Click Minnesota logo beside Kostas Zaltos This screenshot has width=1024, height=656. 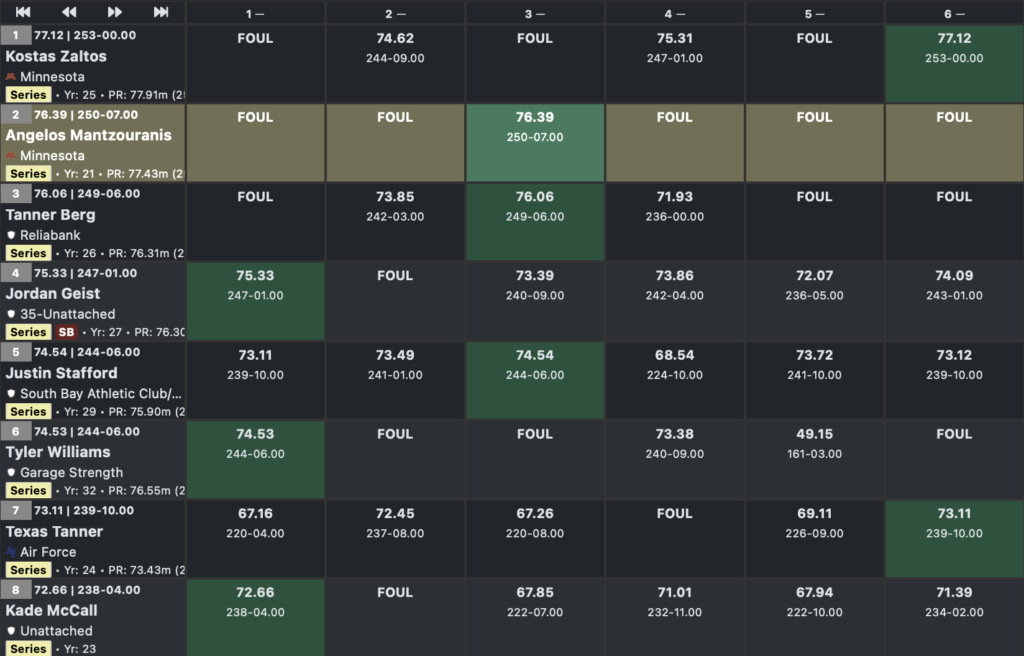click(12, 77)
